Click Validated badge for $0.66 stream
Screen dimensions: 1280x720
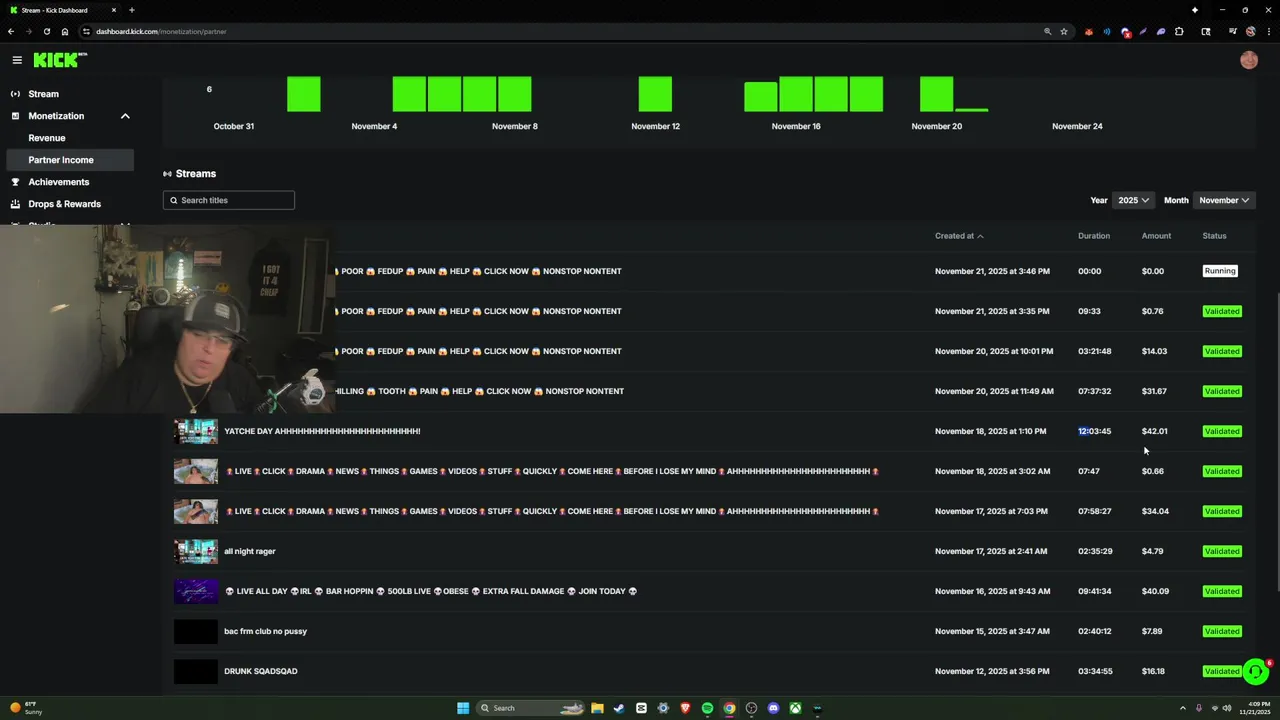click(x=1222, y=471)
